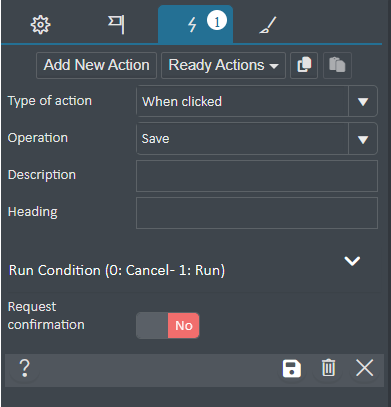
Task: Open the Ready Actions dropdown menu
Action: coord(223,65)
